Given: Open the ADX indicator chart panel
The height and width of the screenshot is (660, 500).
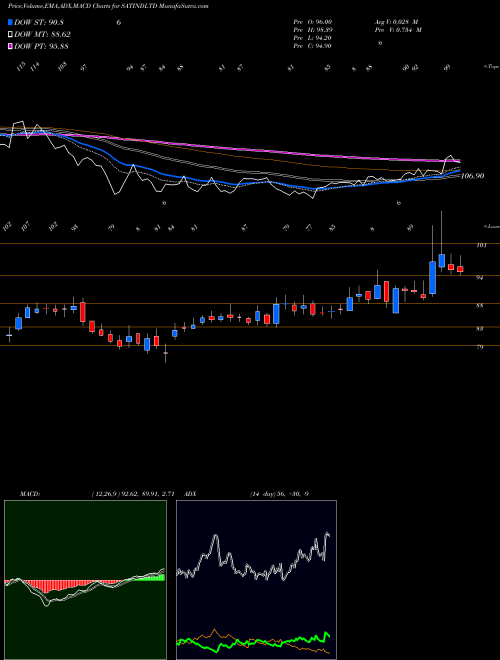Looking at the screenshot, I should pos(256,580).
